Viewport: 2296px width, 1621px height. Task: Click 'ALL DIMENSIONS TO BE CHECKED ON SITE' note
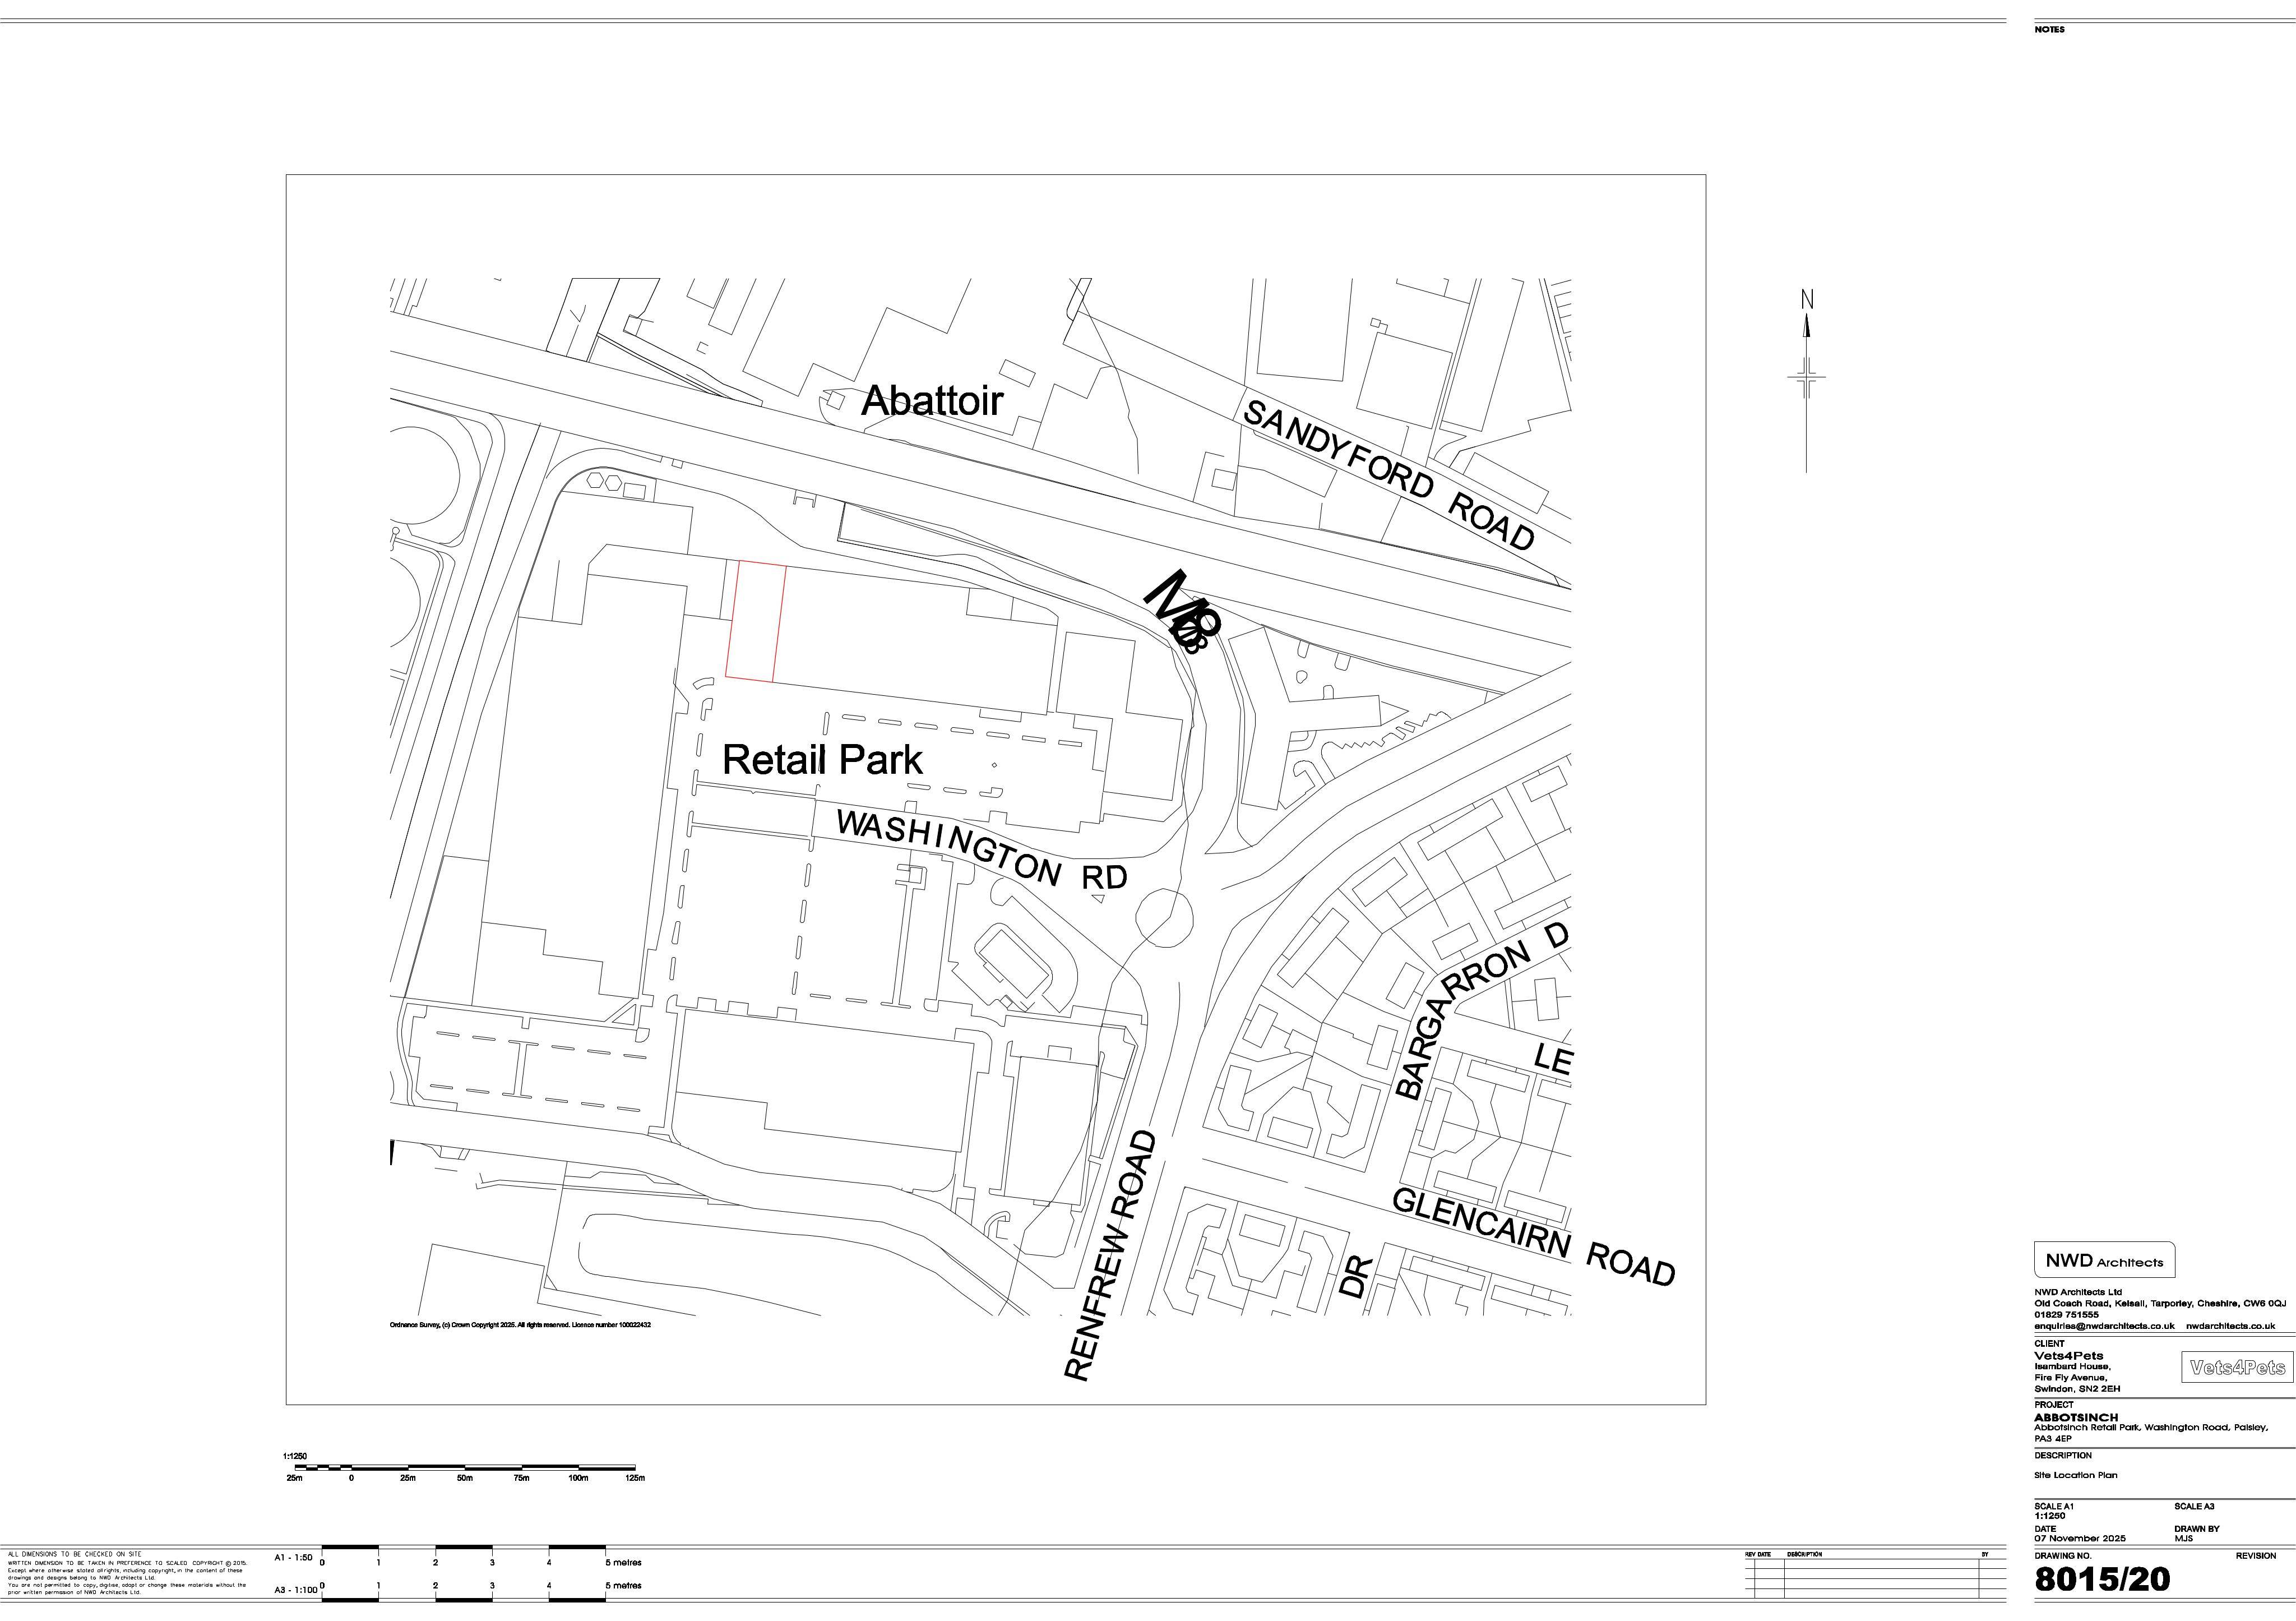pos(74,1555)
